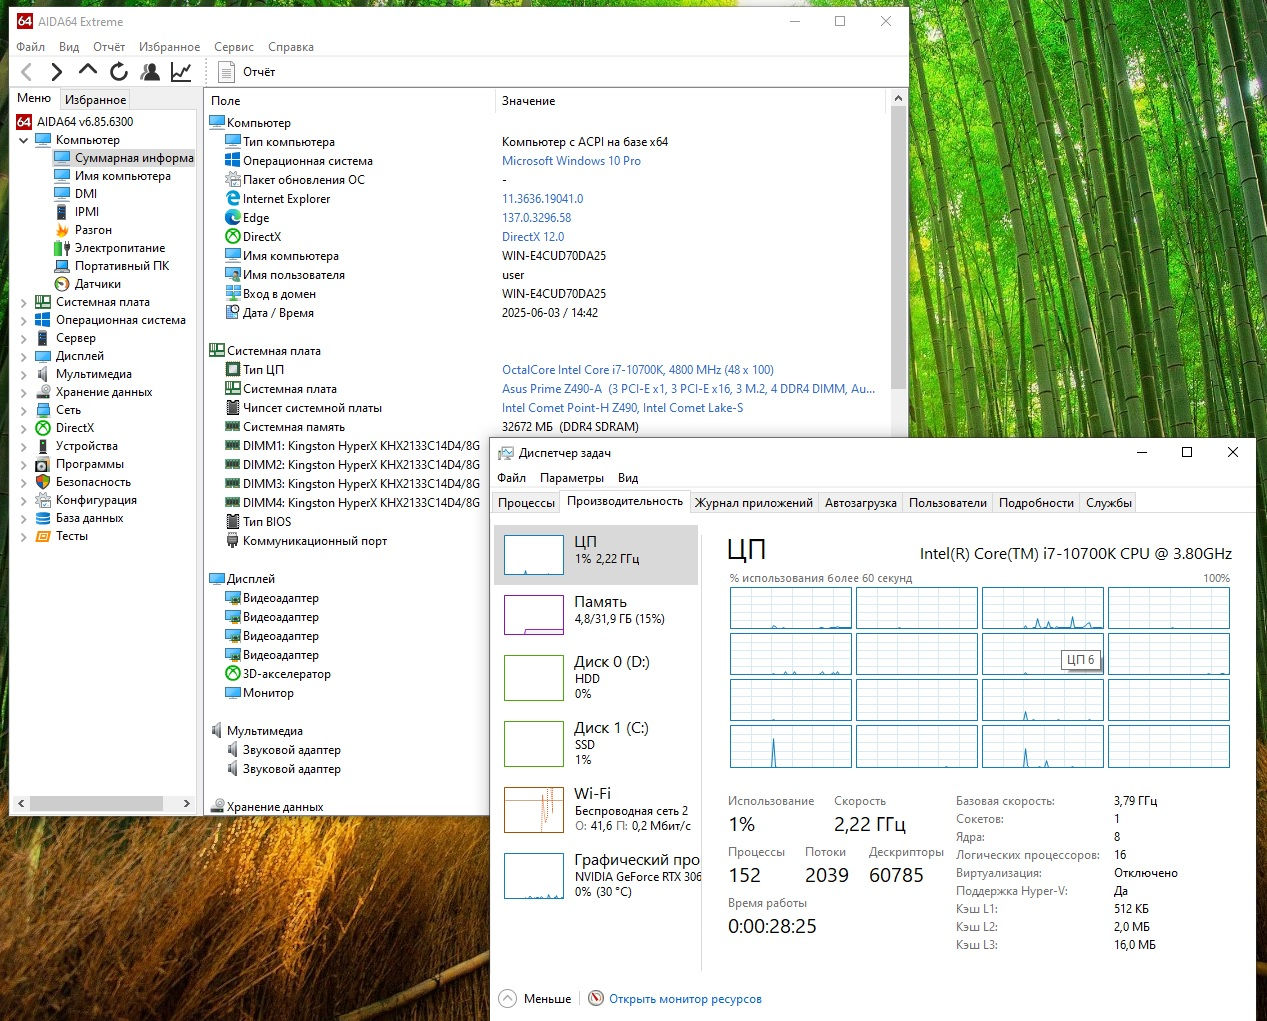The height and width of the screenshot is (1021, 1267).
Task: Click the DirectX 12.0 link
Action: (533, 237)
